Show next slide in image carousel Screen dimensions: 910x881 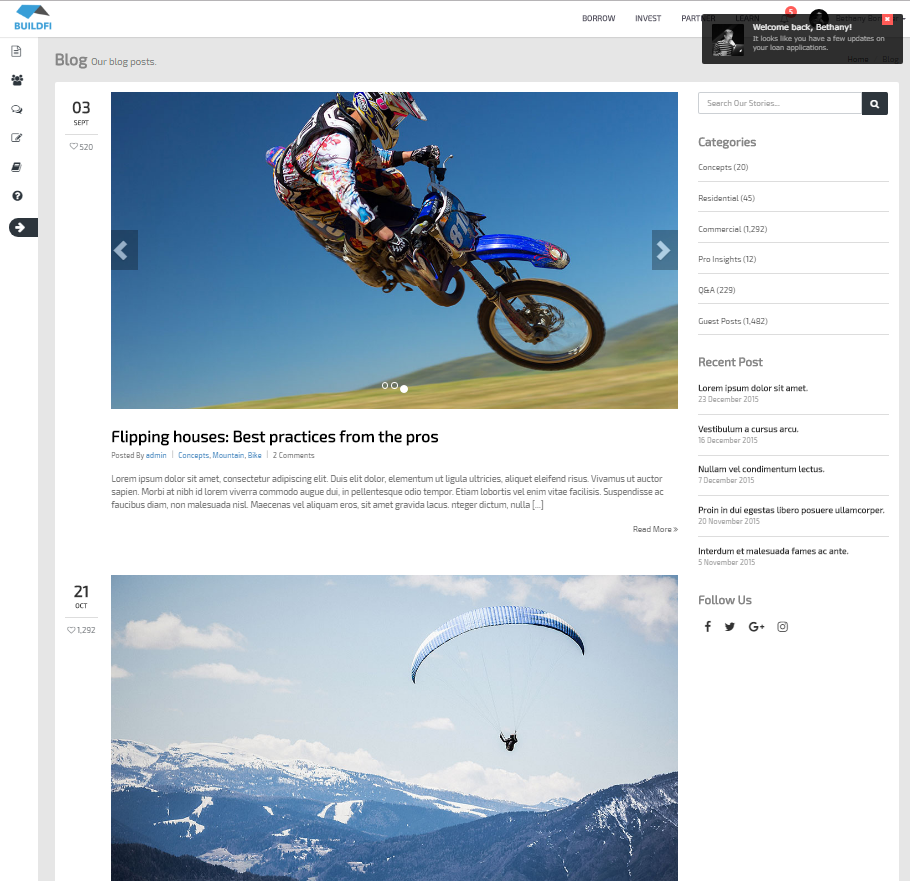click(x=665, y=250)
